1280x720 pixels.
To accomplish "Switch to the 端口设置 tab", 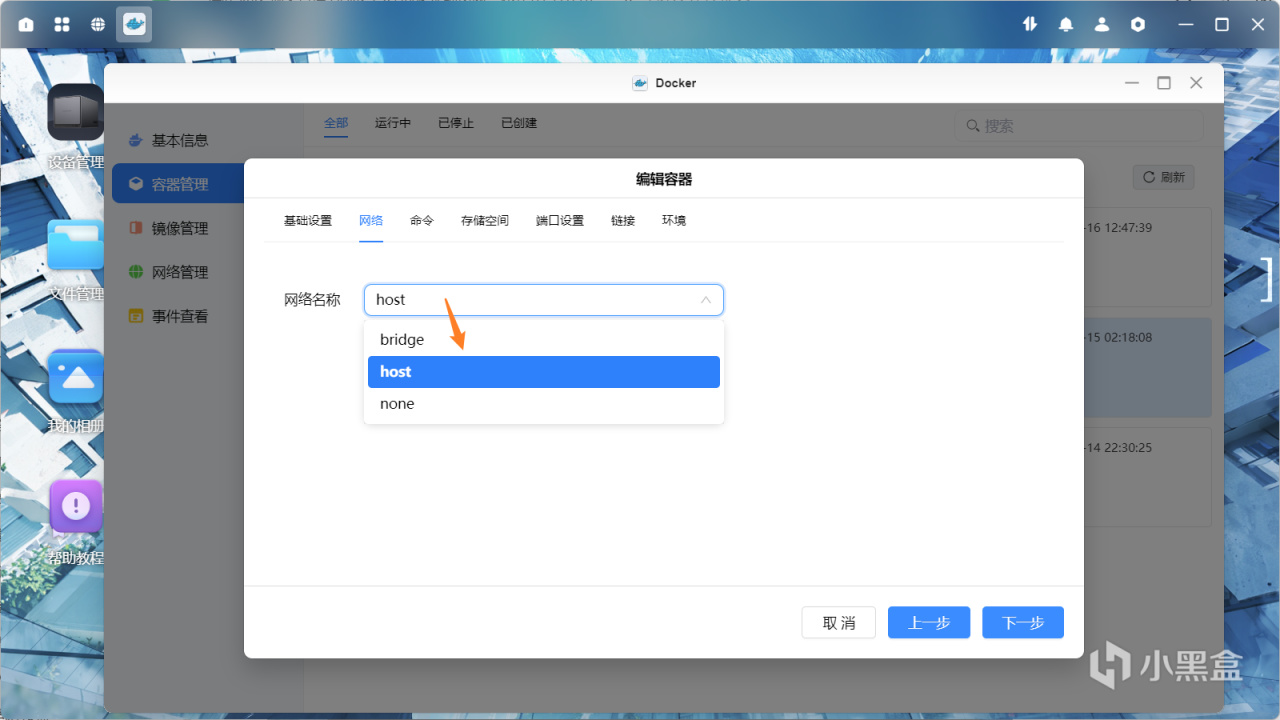I will pyautogui.click(x=560, y=220).
